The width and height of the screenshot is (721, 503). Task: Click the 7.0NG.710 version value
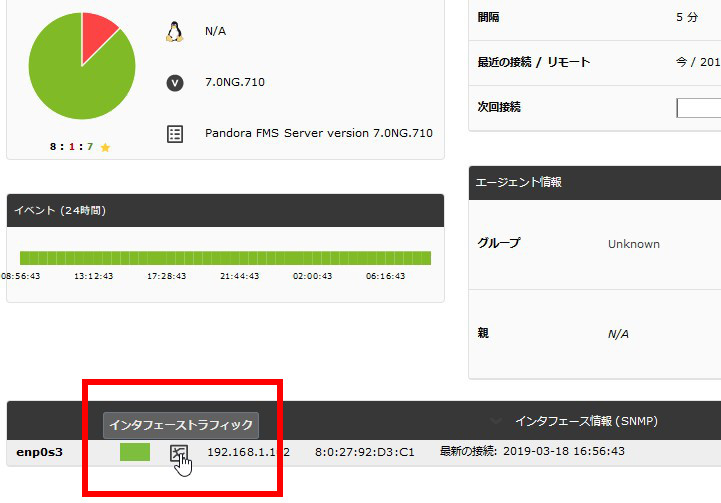click(235, 82)
